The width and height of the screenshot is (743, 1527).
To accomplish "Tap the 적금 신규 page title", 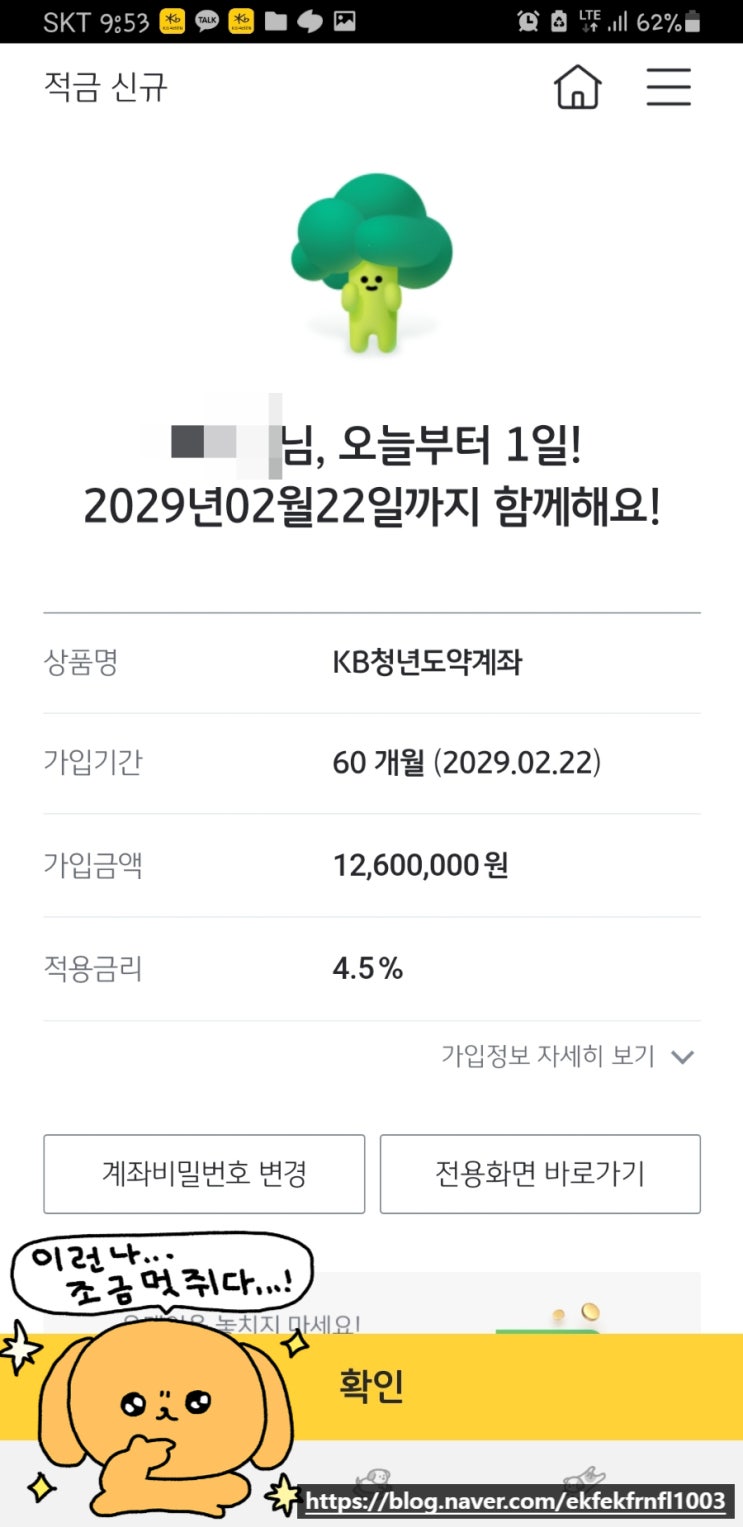I will coord(106,87).
